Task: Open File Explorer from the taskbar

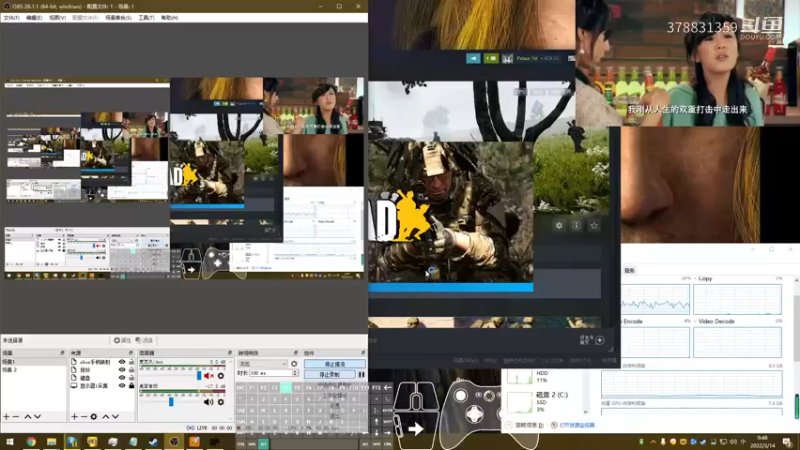Action: click(x=52, y=442)
